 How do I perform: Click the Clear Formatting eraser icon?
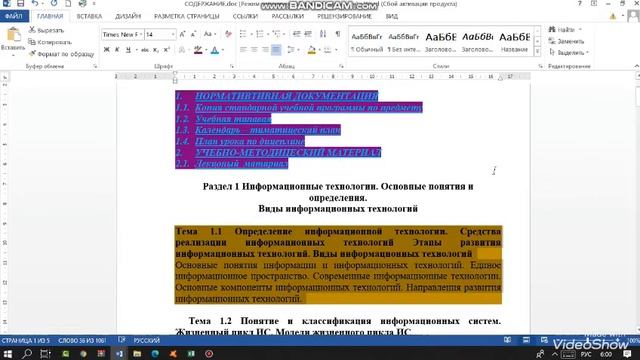tap(228, 34)
